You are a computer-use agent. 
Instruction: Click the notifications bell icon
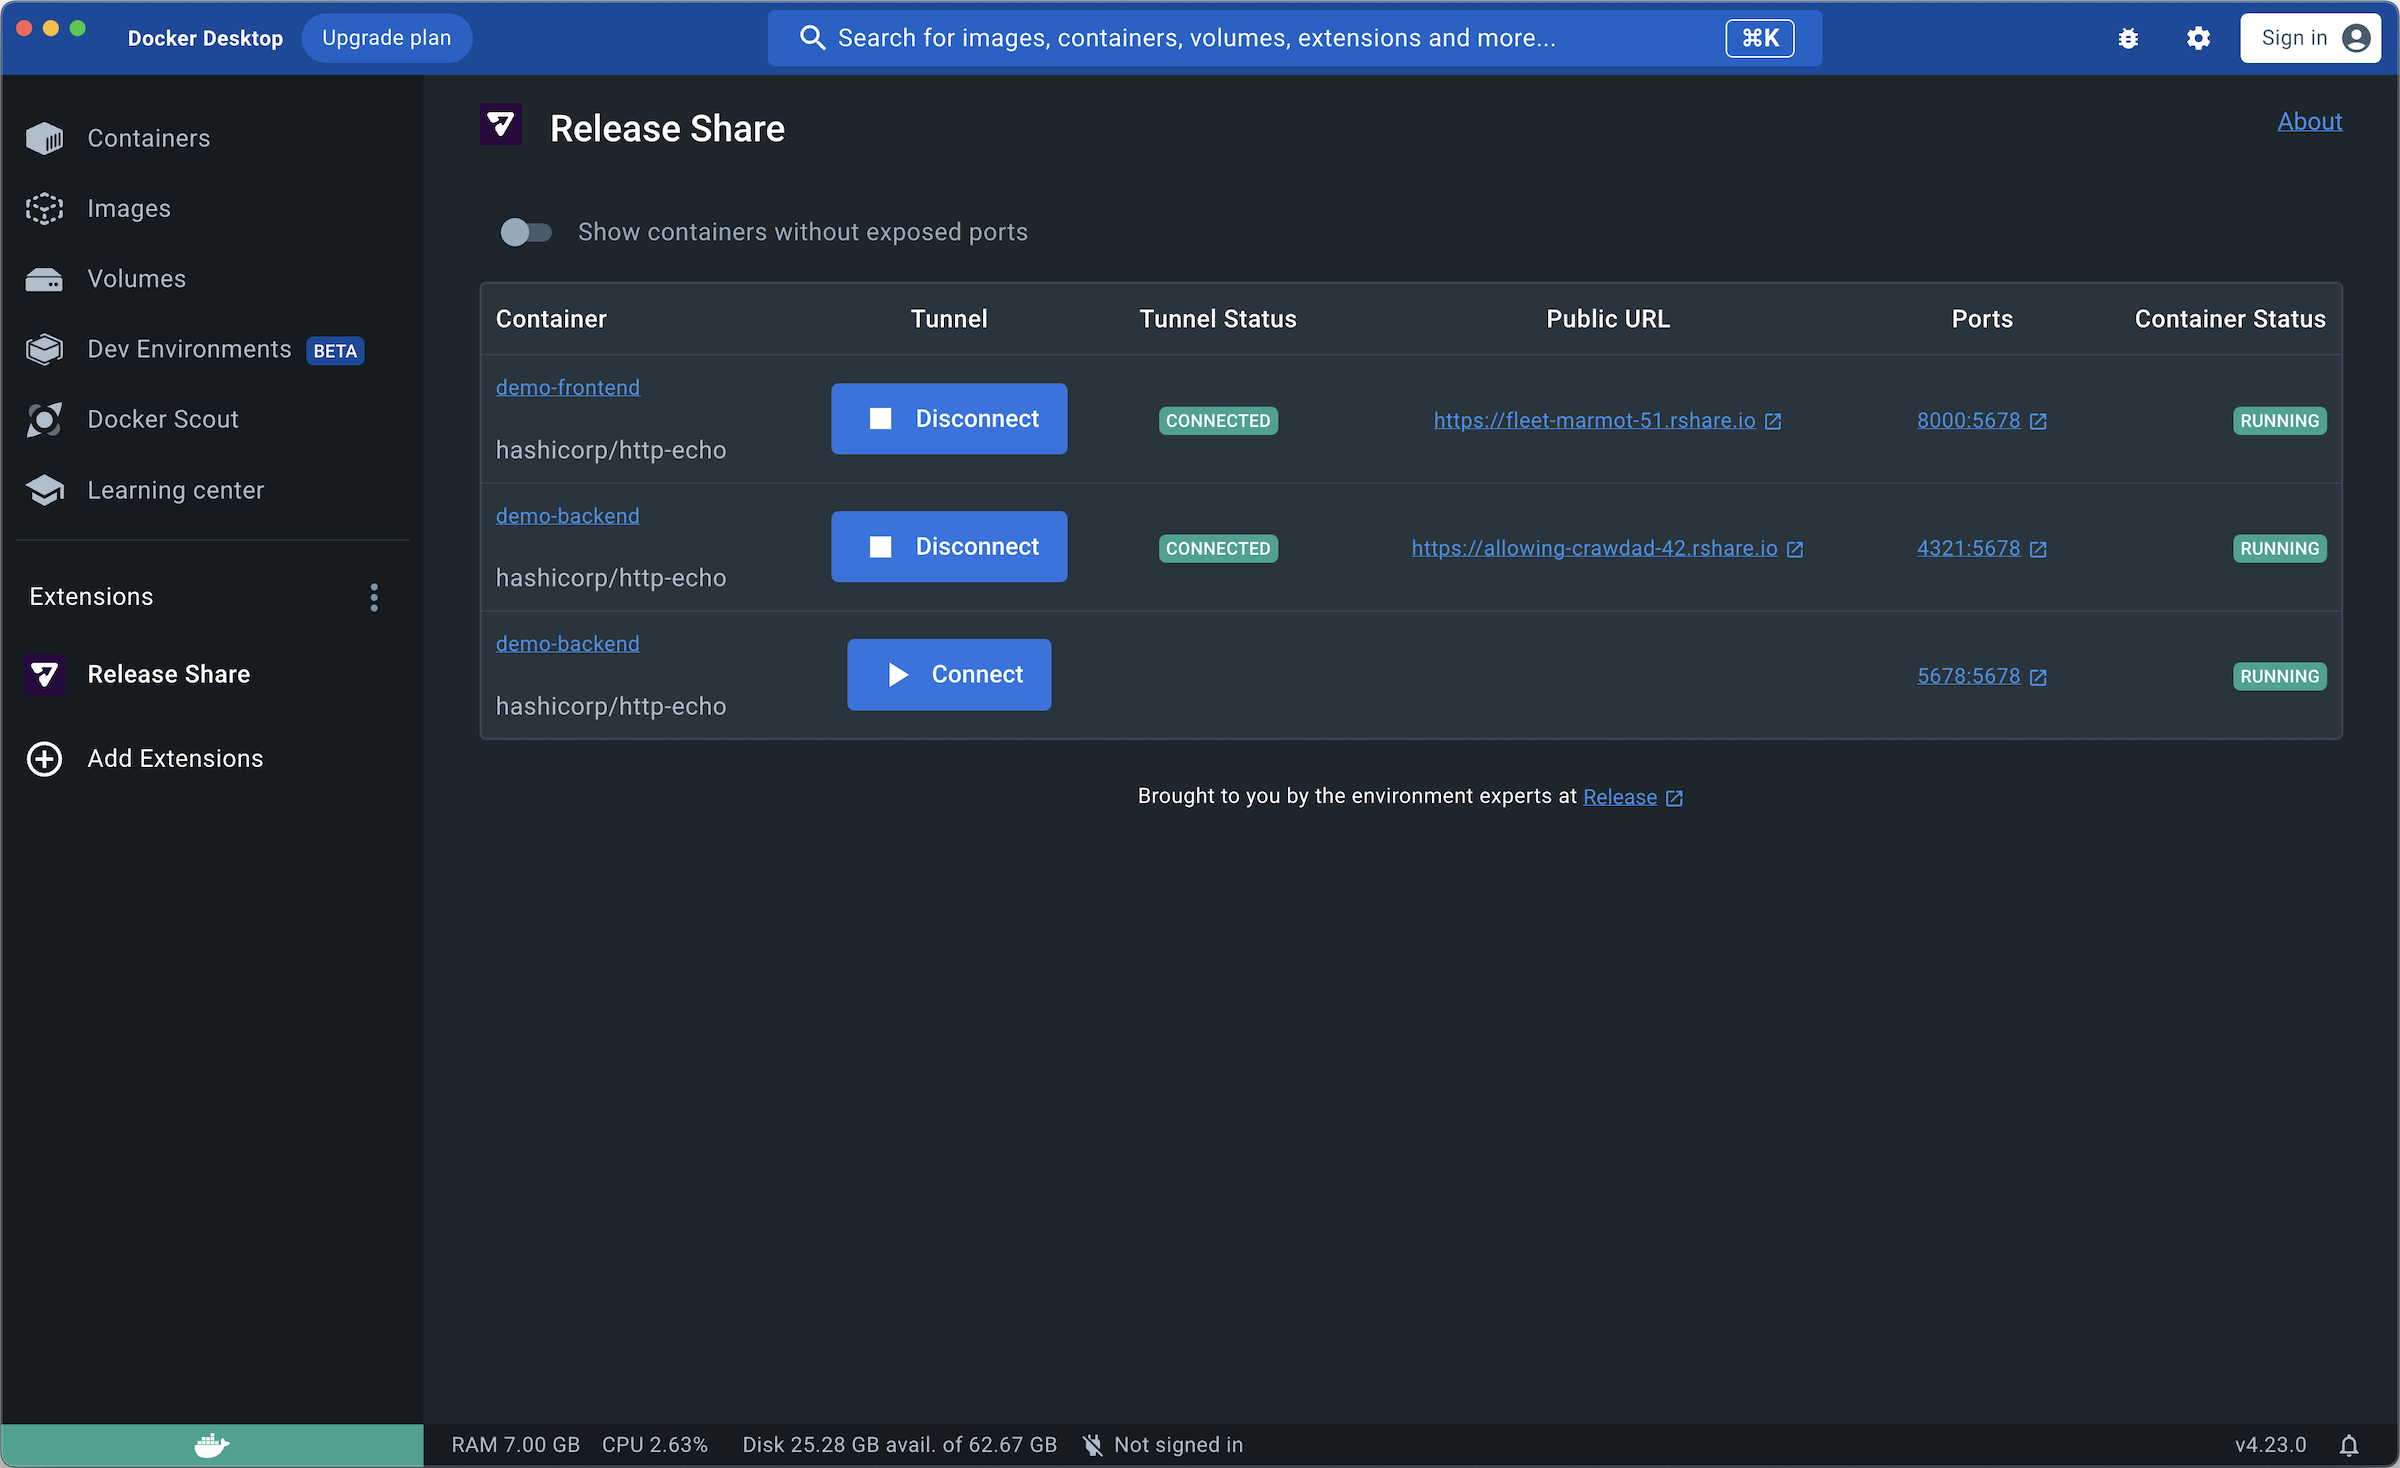[2349, 1445]
